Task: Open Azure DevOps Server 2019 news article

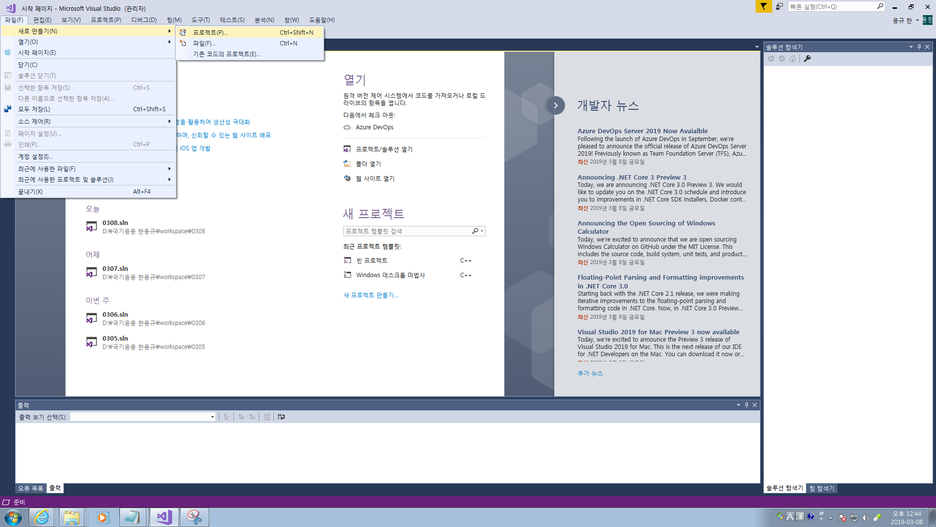Action: pyautogui.click(x=642, y=131)
